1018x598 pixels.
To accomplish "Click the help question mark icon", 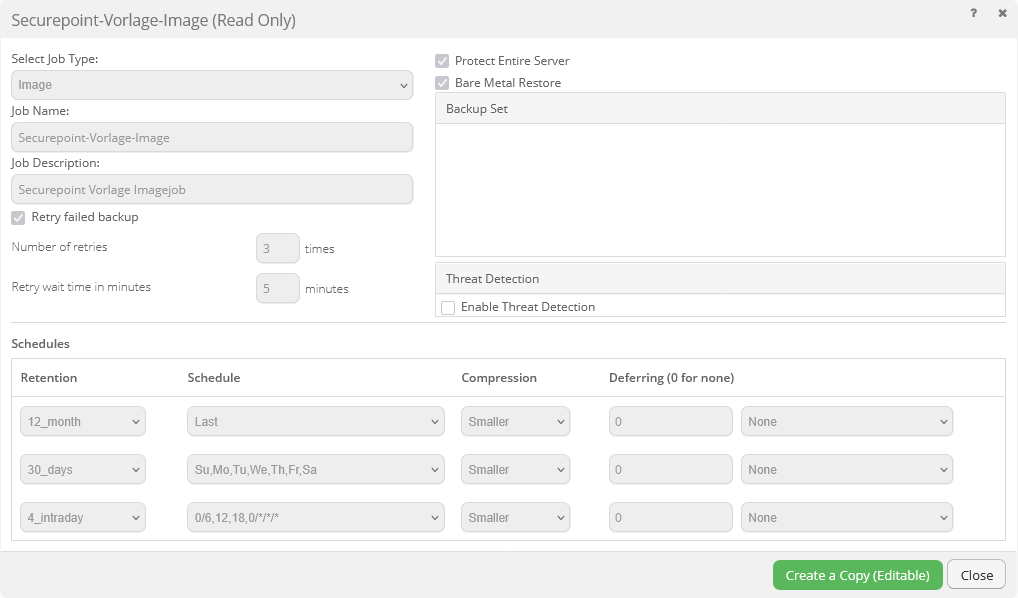I will pos(973,13).
